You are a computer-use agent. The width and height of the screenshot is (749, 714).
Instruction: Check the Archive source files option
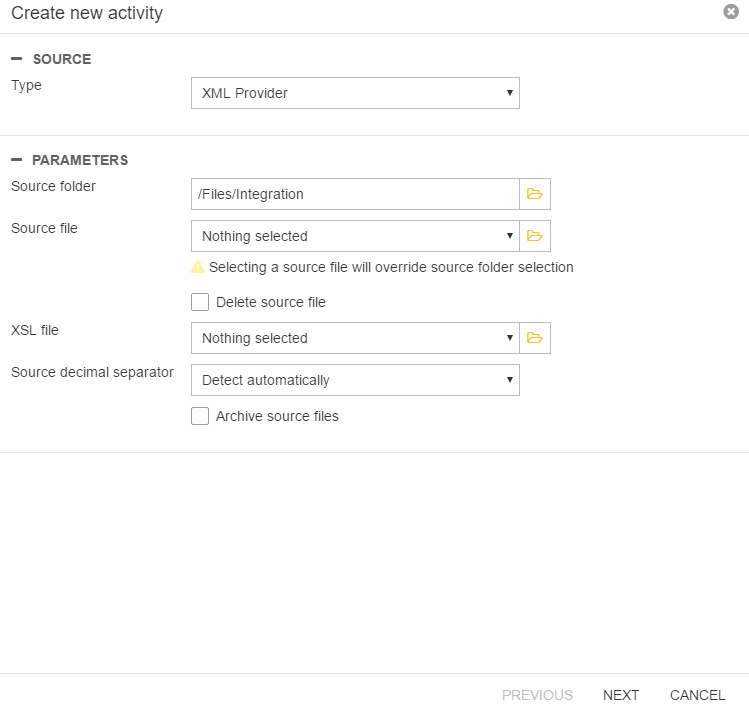[x=200, y=416]
